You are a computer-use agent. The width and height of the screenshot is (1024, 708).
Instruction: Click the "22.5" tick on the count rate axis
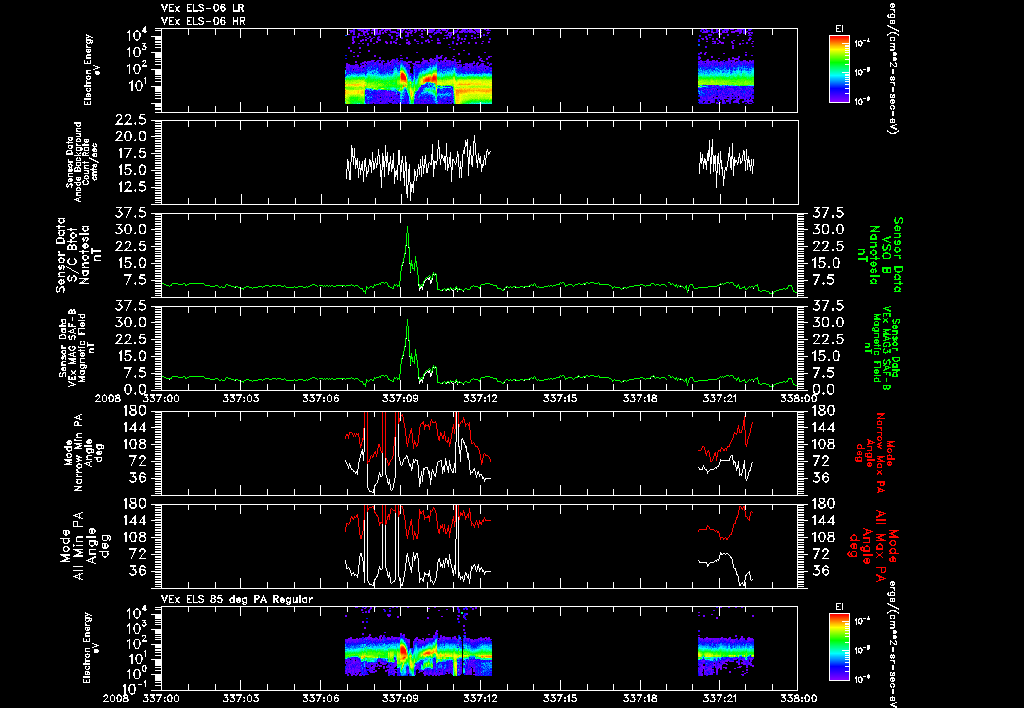click(x=133, y=120)
